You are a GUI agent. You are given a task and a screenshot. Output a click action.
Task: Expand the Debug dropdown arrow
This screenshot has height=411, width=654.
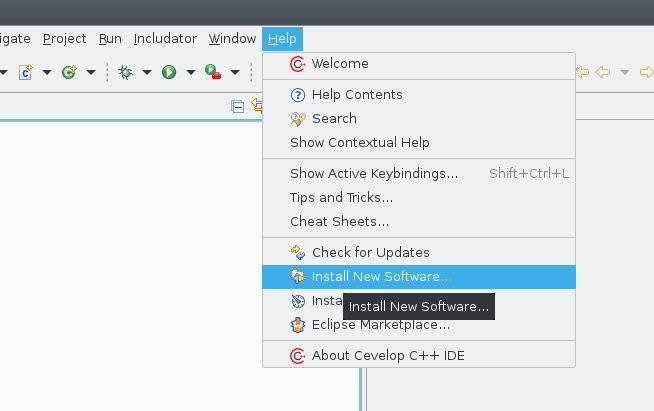click(x=147, y=73)
